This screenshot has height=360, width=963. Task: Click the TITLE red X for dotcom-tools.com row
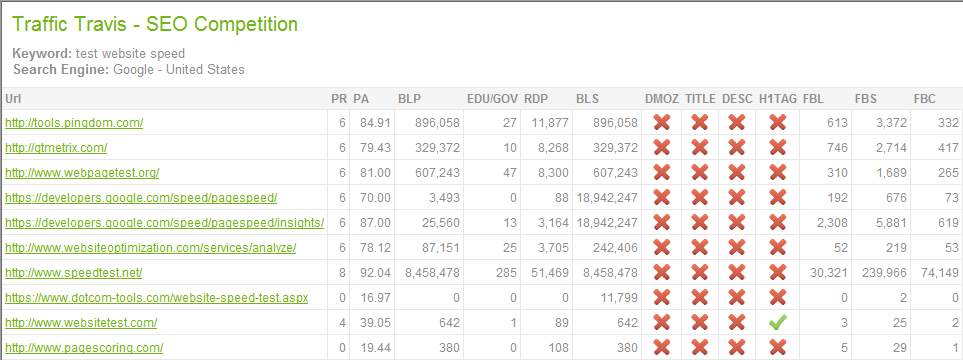tap(700, 298)
